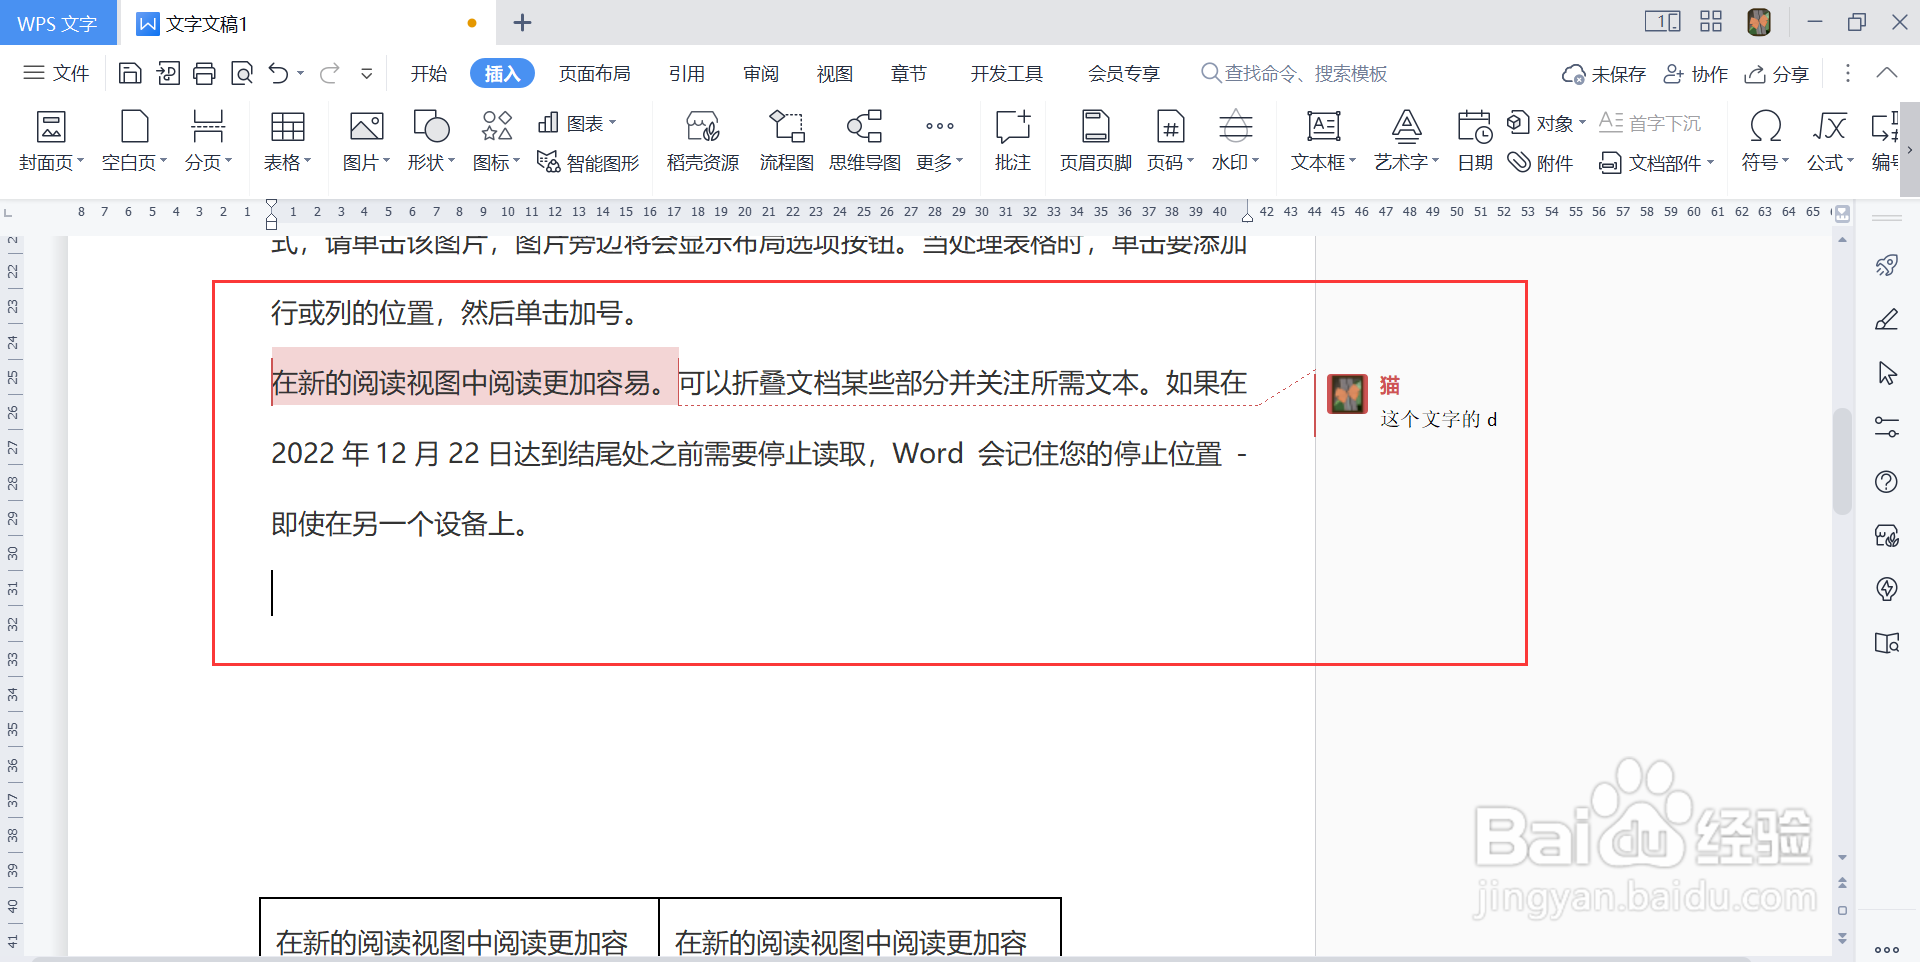The height and width of the screenshot is (962, 1920).
Task: Insert 日期 date
Action: click(1475, 140)
